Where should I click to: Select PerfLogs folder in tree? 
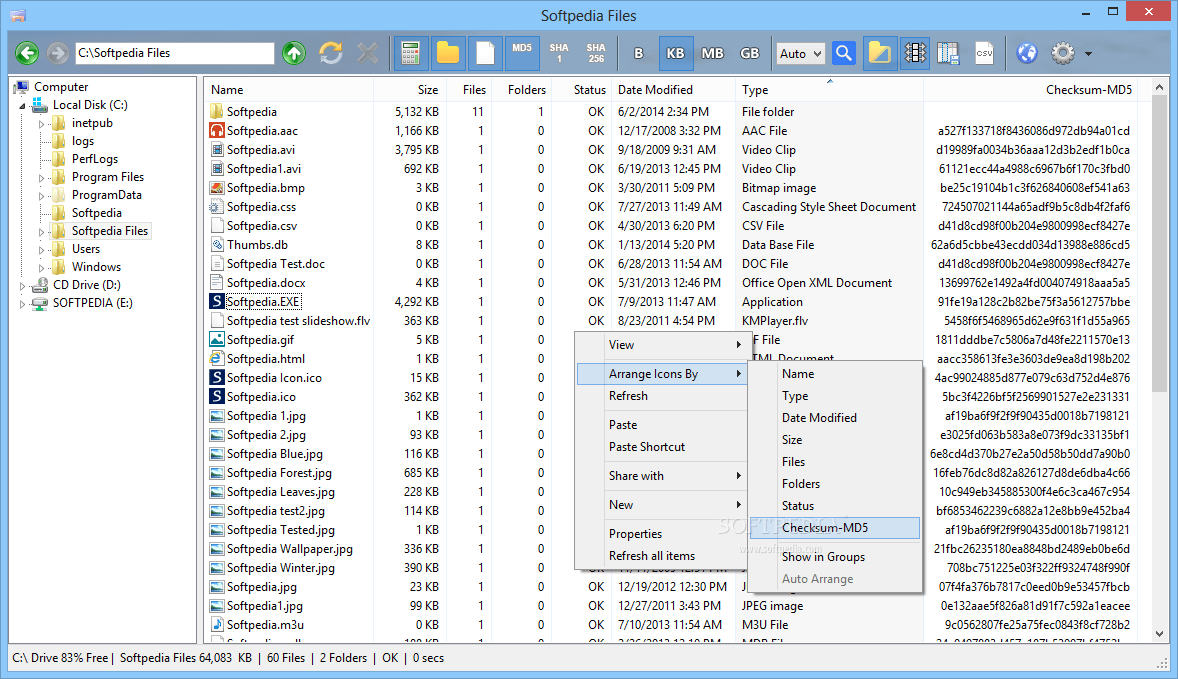click(95, 158)
